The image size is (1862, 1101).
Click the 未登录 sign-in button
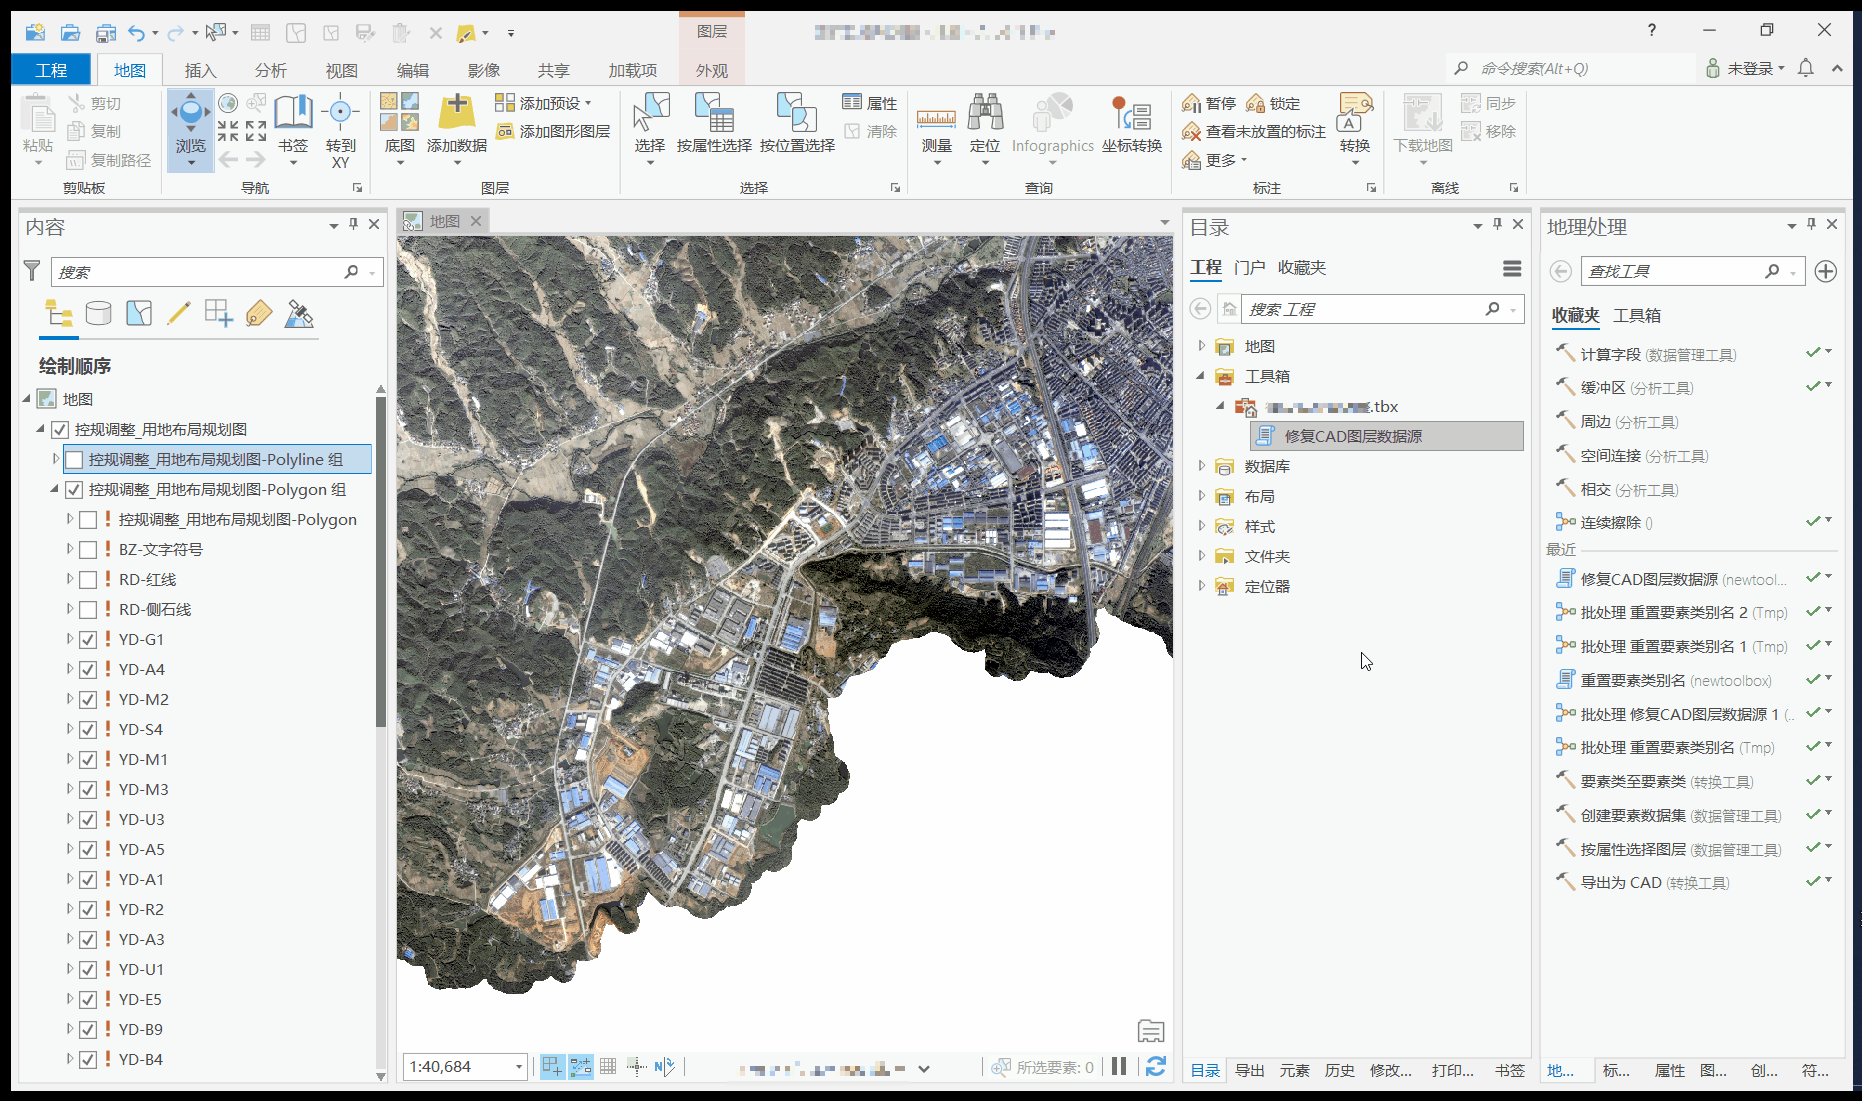1745,68
